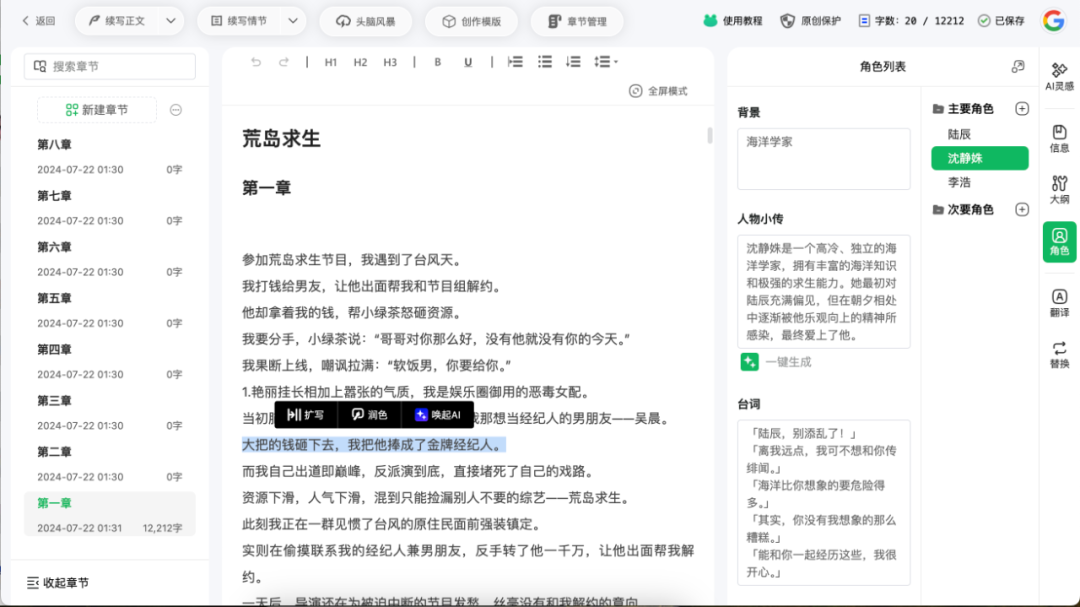The height and width of the screenshot is (607, 1080).
Task: Select character 沈静姝
Action: [x=980, y=158]
